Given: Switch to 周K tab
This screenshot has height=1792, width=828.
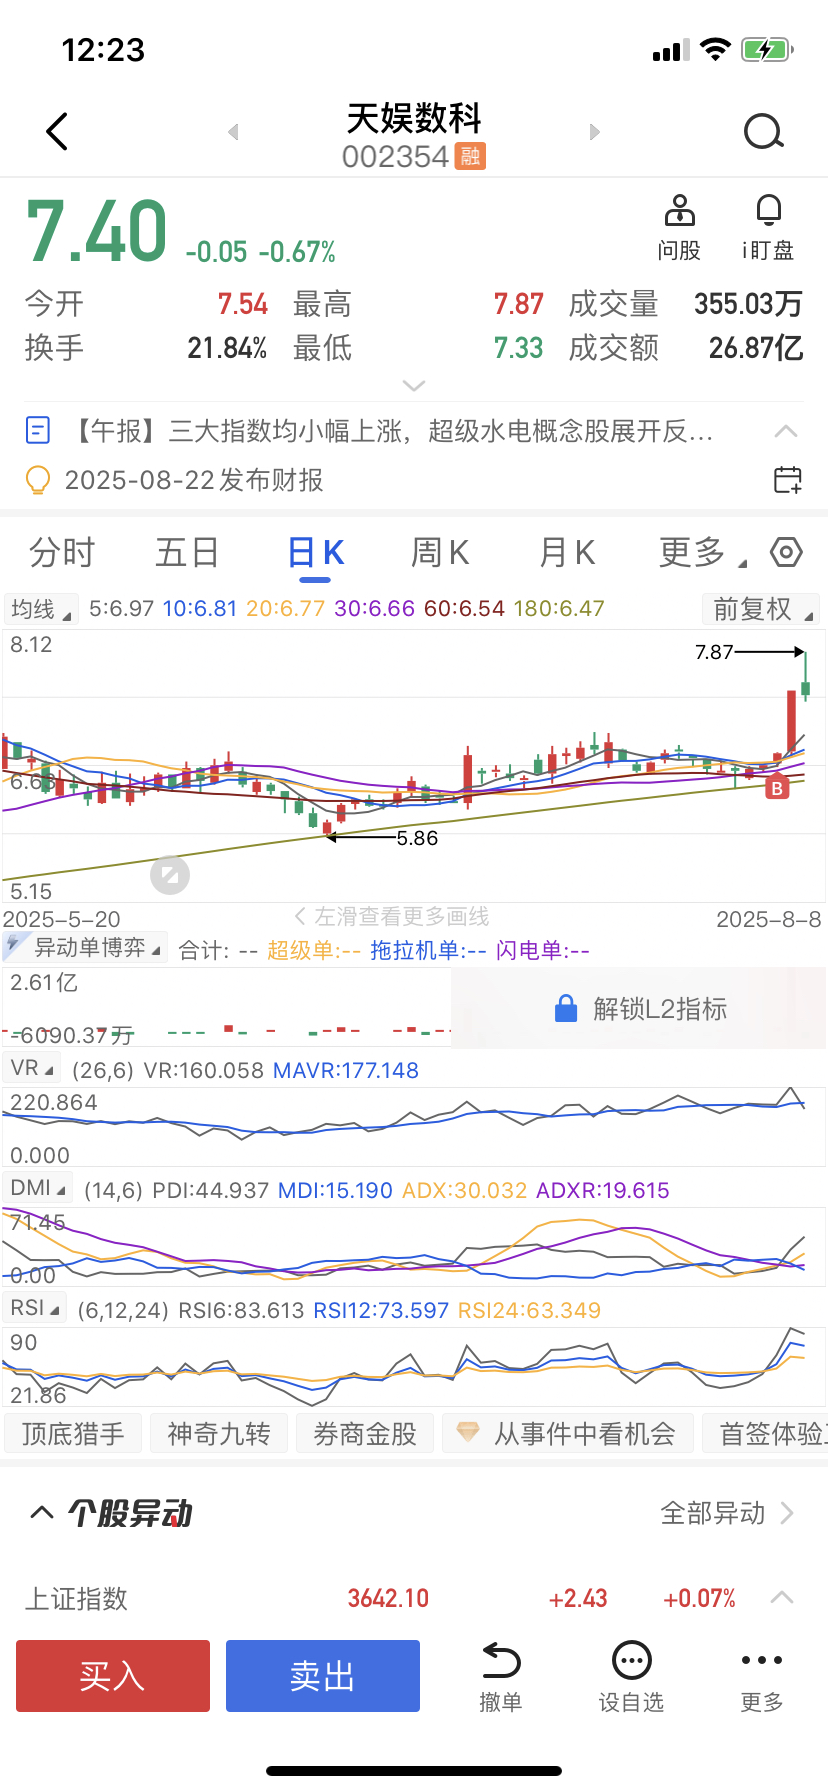Looking at the screenshot, I should point(440,552).
